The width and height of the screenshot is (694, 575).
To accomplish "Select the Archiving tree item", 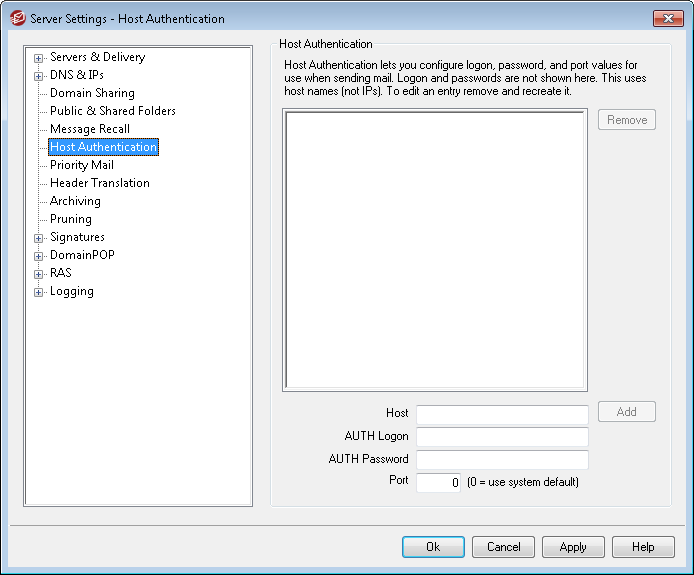I will coord(75,201).
